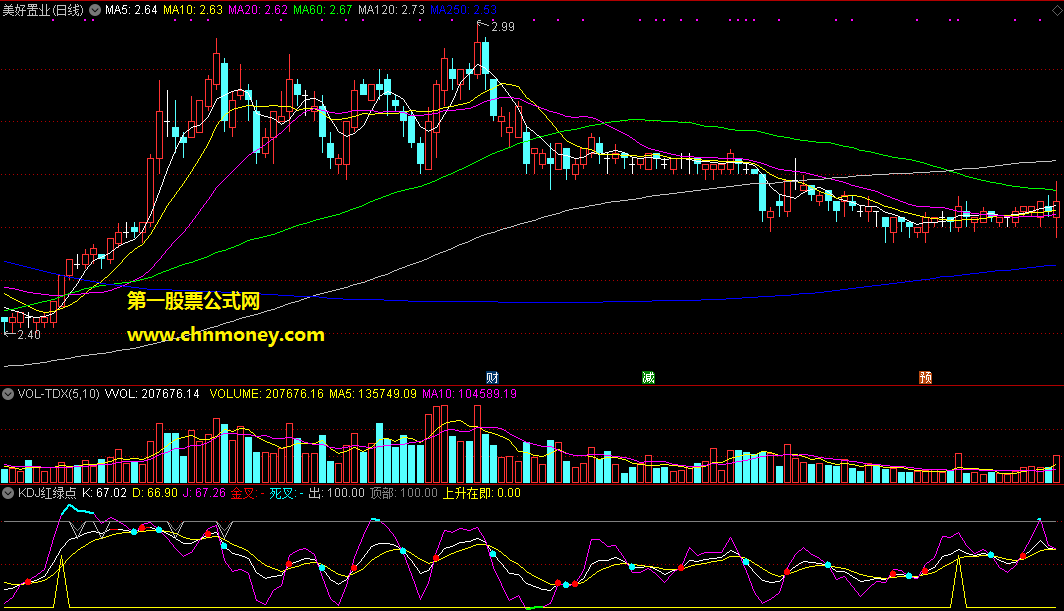The width and height of the screenshot is (1064, 611).
Task: Click the 2.40 low price marker
Action: [x=29, y=335]
